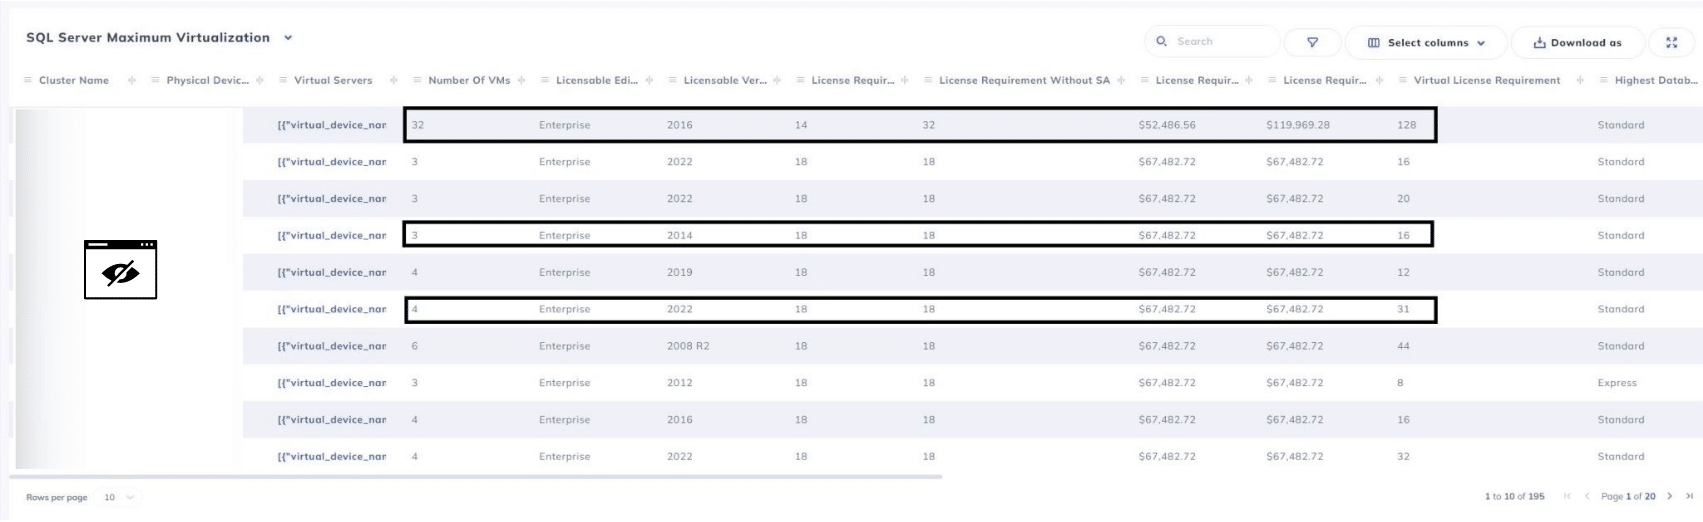Sort by Virtual Servers header
The width and height of the screenshot is (1703, 522).
(333, 80)
